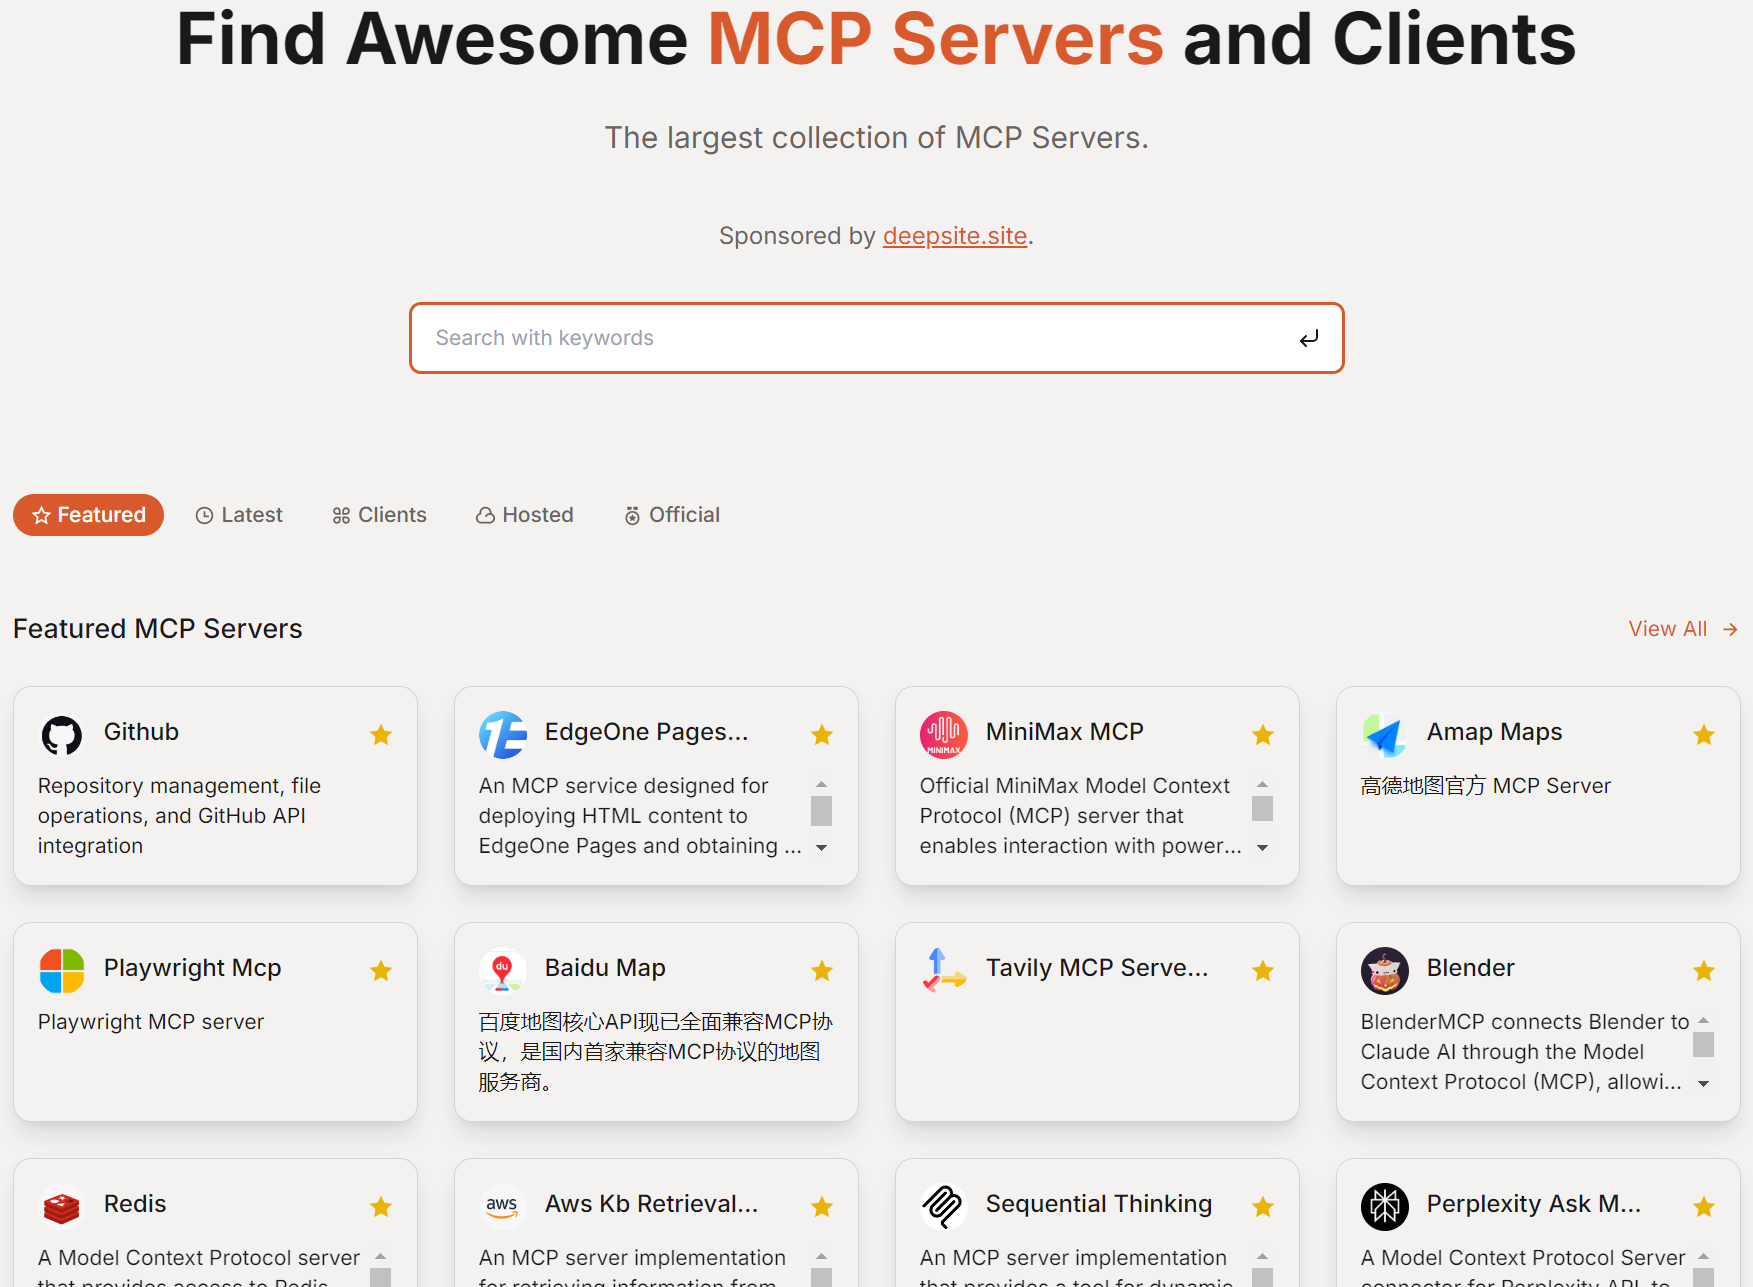The width and height of the screenshot is (1753, 1287).
Task: Click the up arrow in Aws Kb Retrieval scrollbar
Action: coord(822,1256)
